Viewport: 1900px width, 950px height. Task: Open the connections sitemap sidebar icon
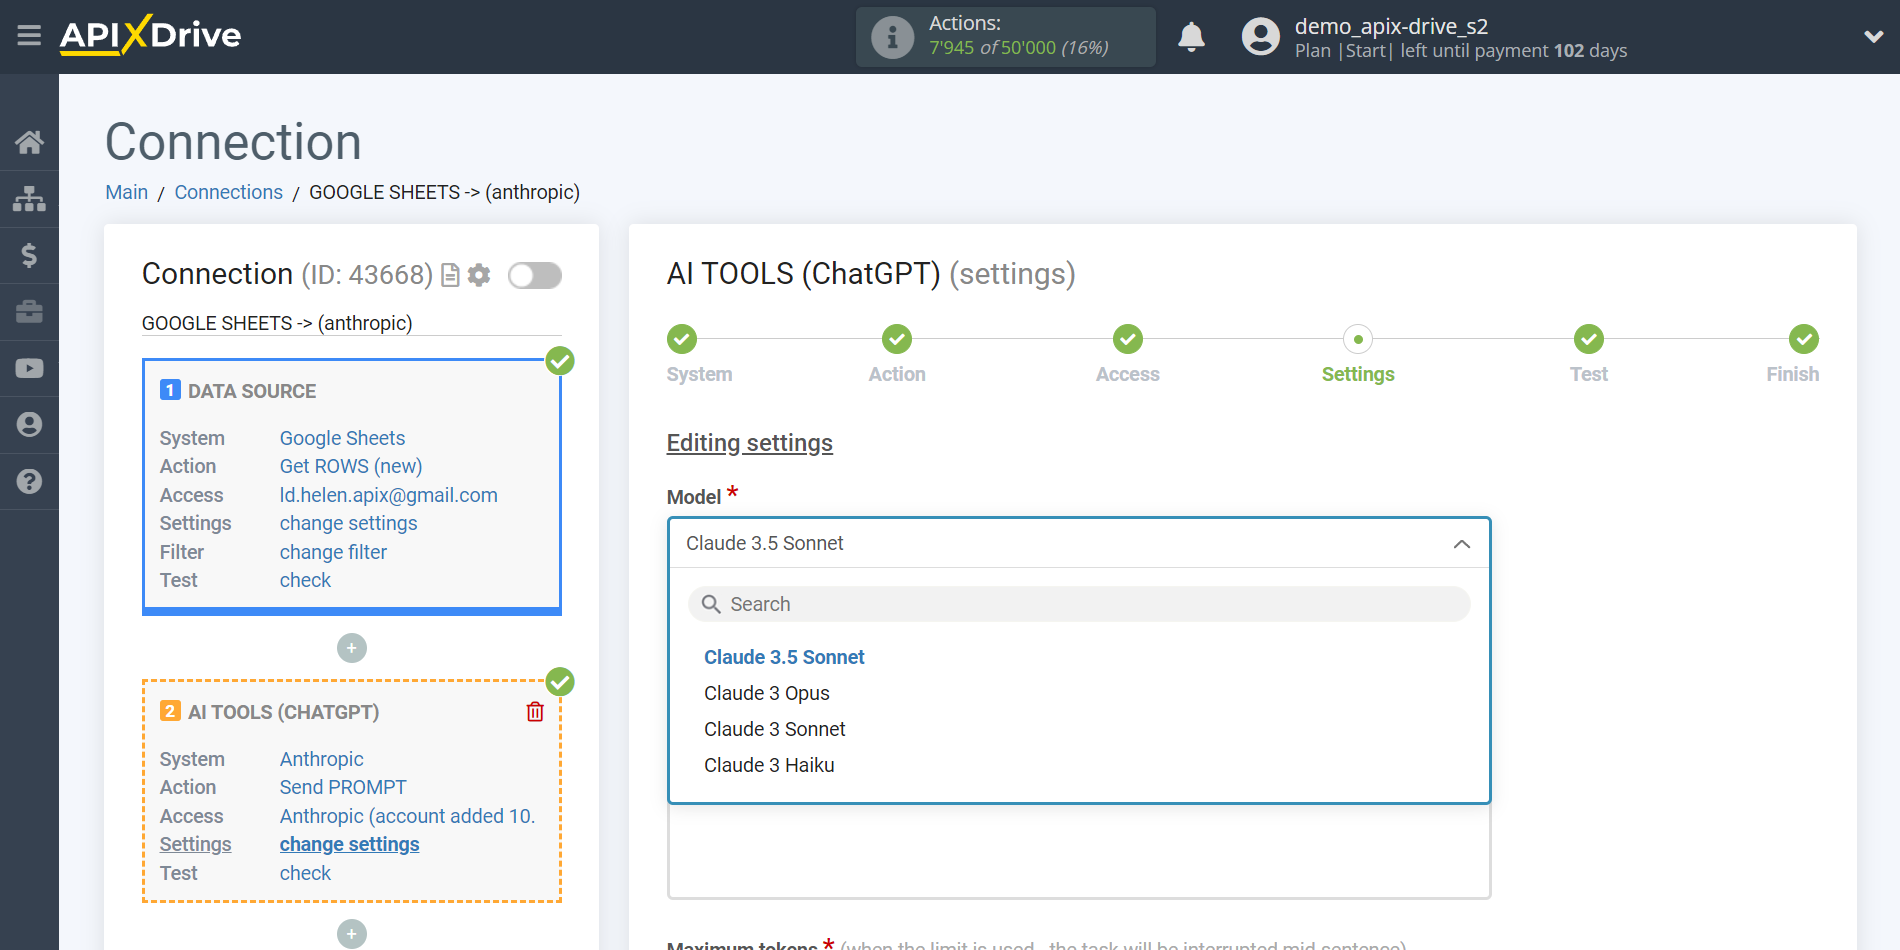tap(29, 199)
